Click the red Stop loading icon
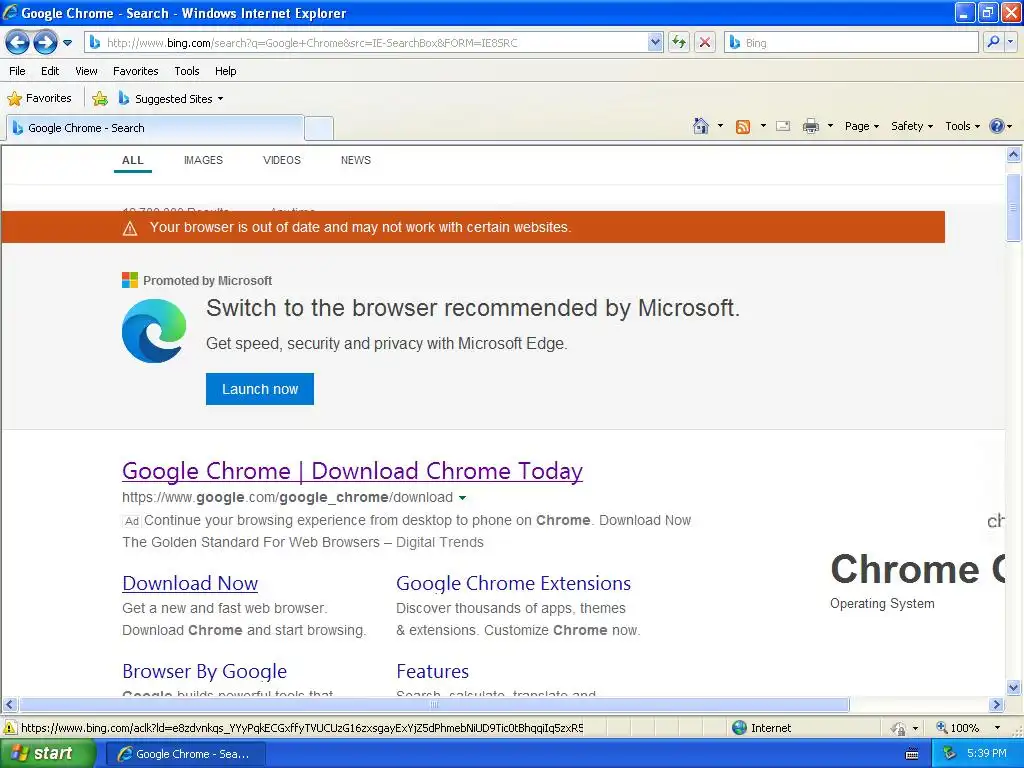The width and height of the screenshot is (1024, 768). click(705, 43)
